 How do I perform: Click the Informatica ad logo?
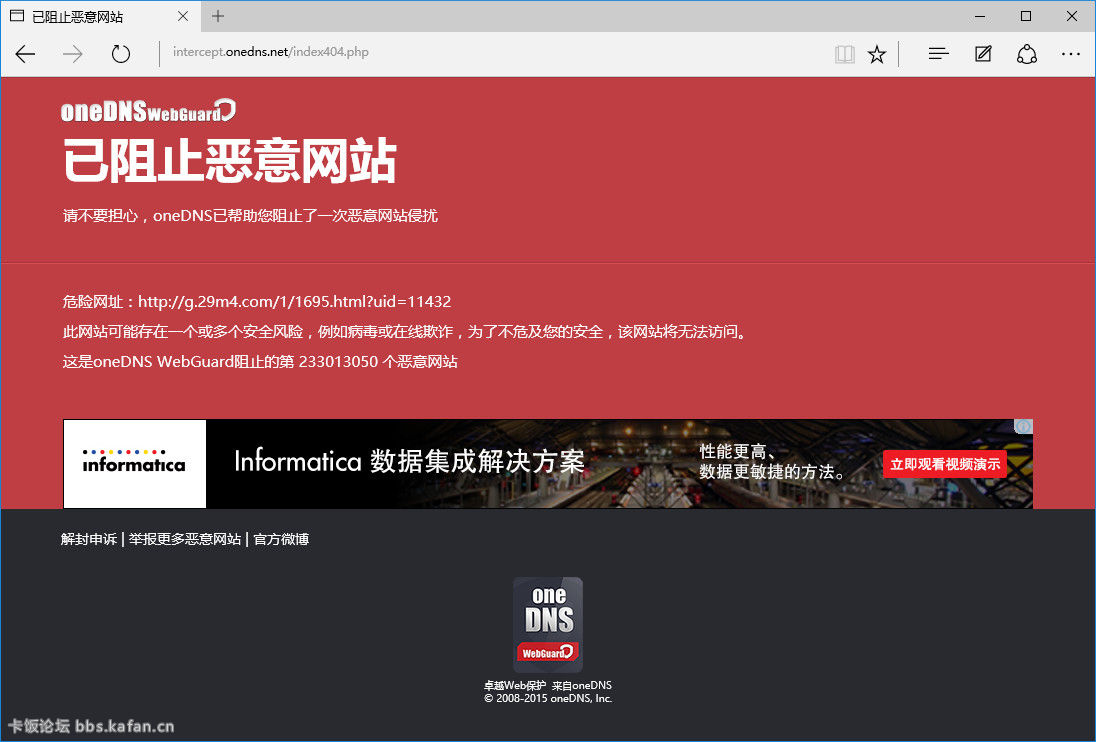[135, 464]
